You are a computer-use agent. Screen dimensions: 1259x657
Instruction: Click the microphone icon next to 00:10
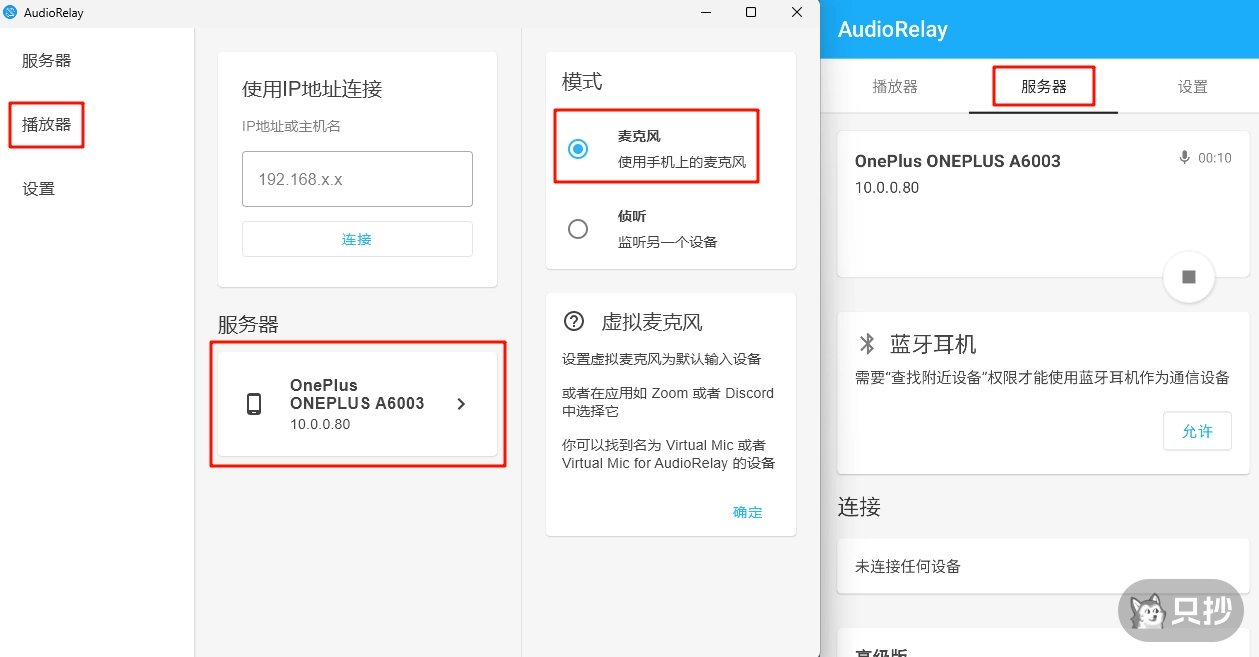(x=1185, y=158)
